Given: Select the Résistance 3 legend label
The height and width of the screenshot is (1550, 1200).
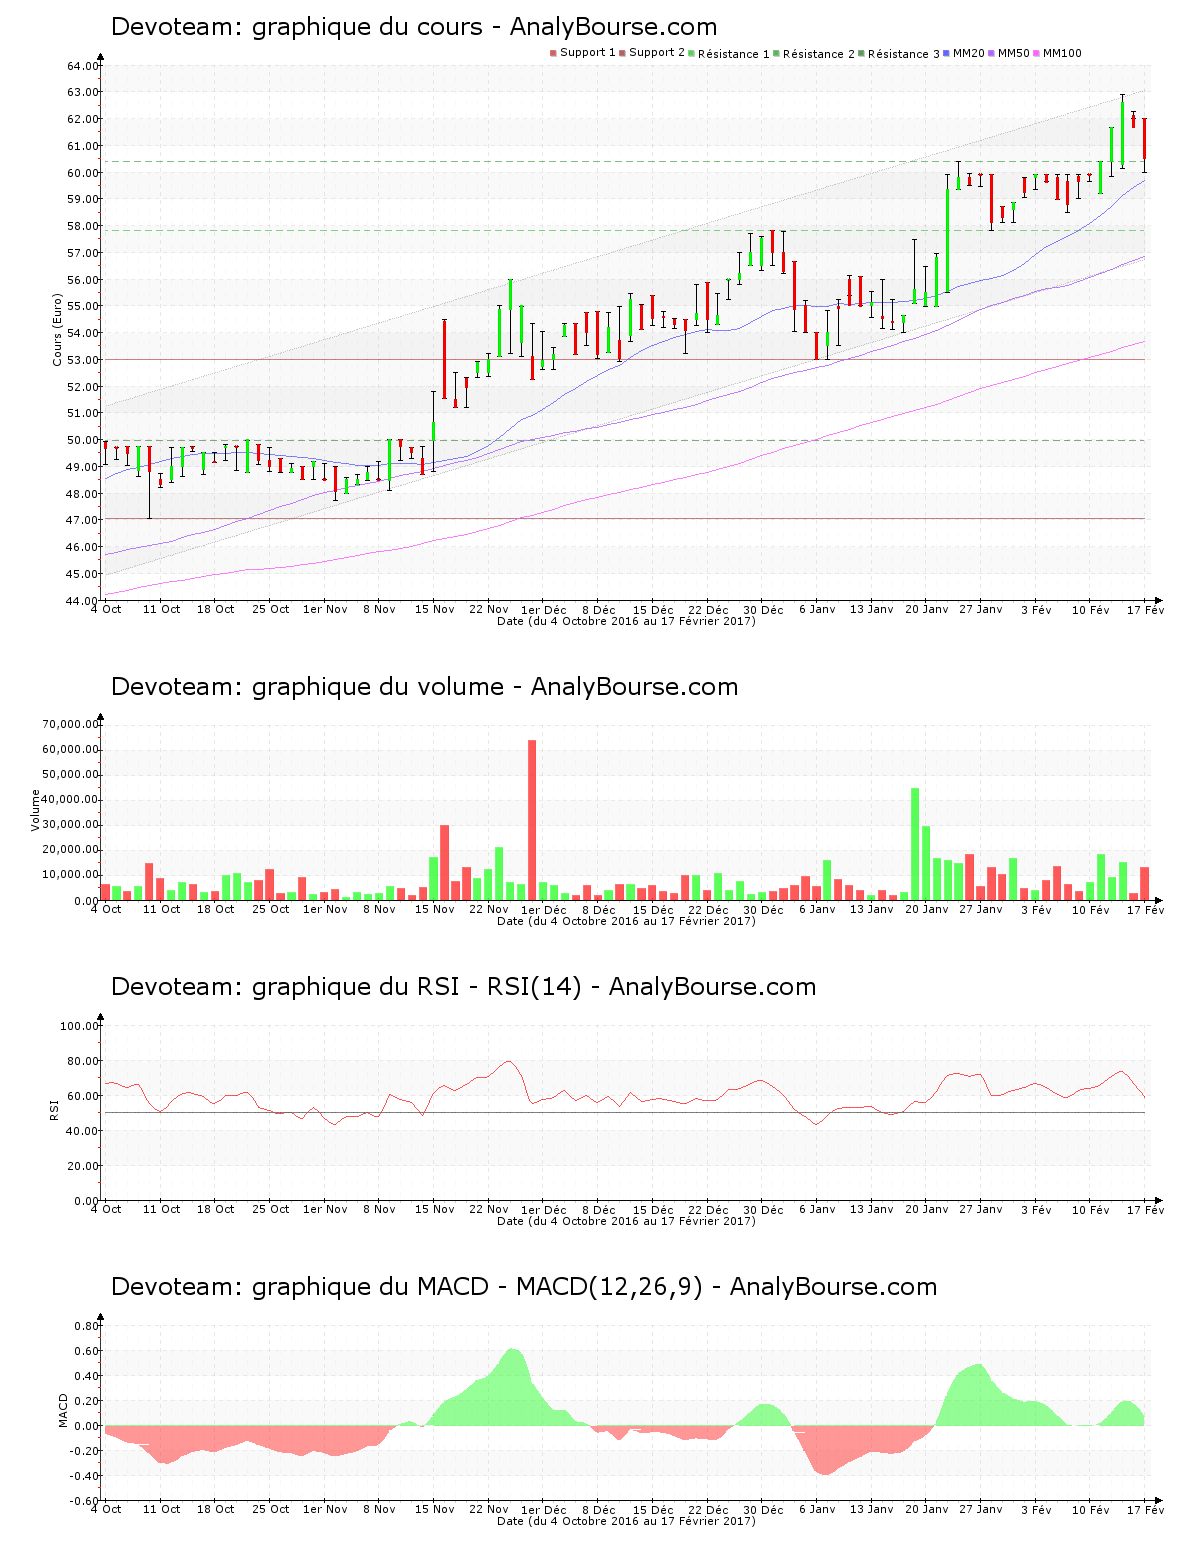Looking at the screenshot, I should 904,54.
